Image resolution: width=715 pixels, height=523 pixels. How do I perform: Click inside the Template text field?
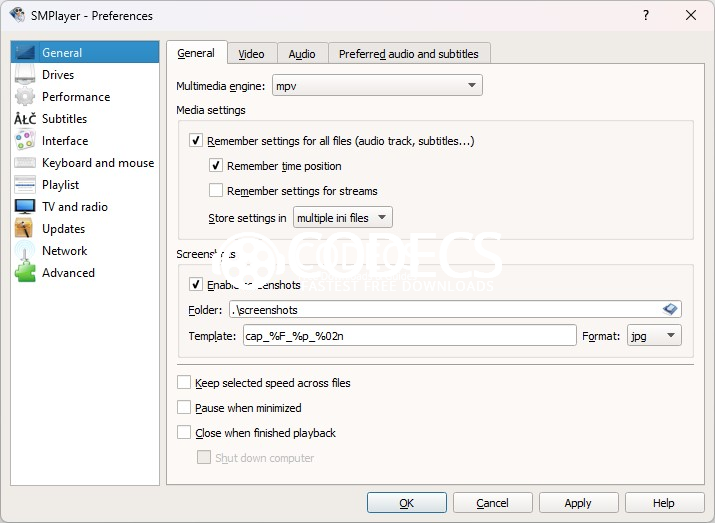tap(409, 336)
